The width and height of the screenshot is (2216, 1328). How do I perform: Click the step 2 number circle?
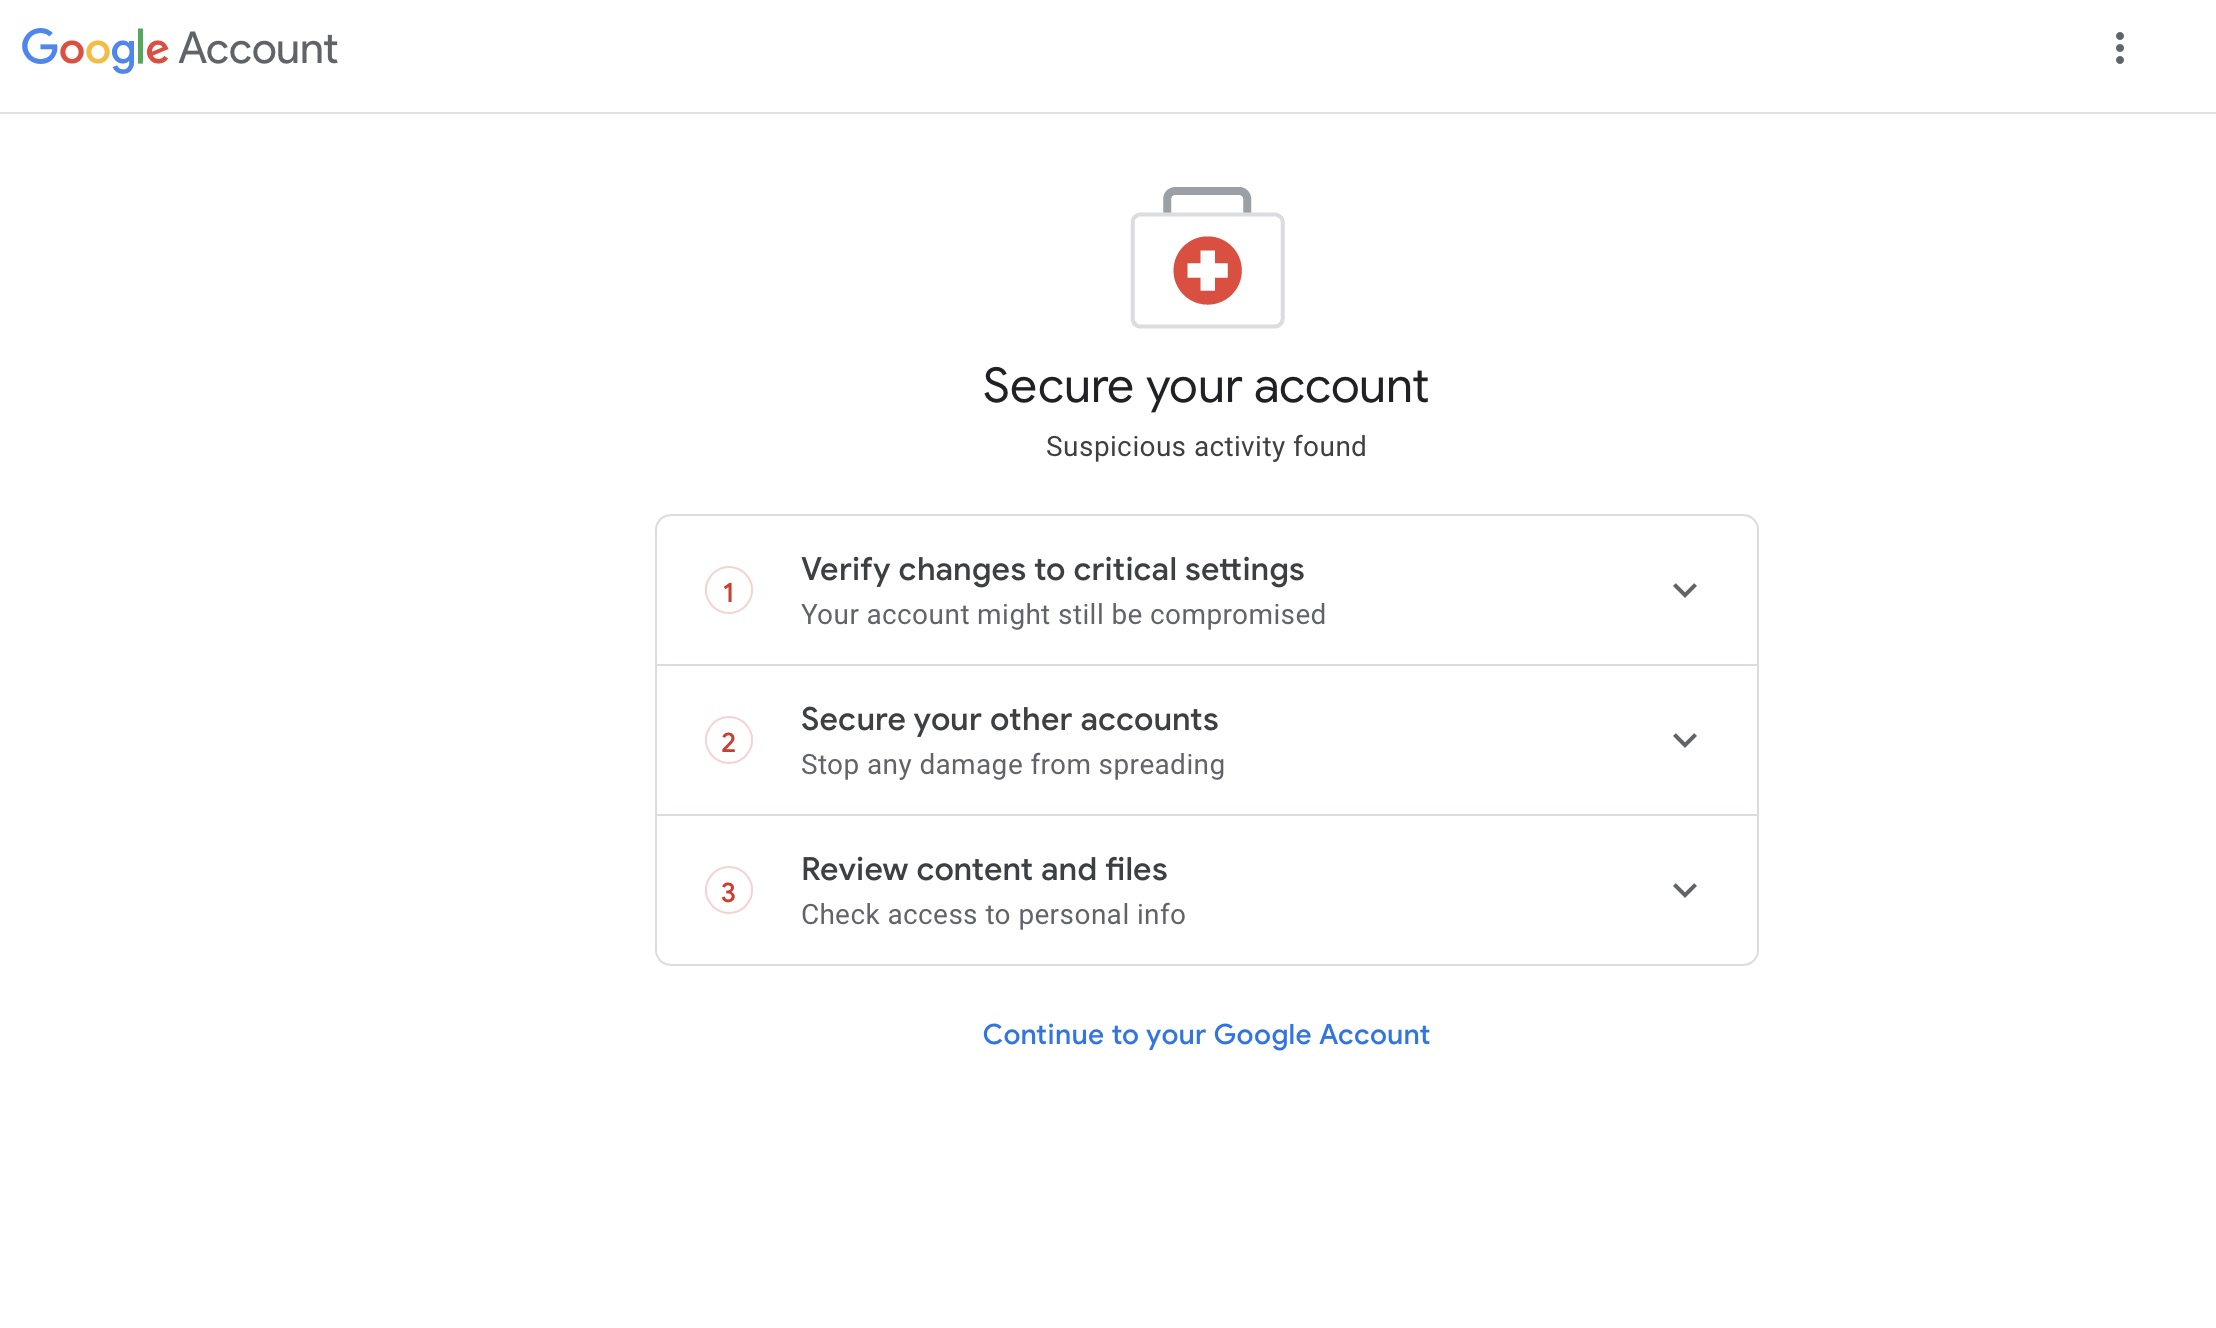[x=729, y=741]
